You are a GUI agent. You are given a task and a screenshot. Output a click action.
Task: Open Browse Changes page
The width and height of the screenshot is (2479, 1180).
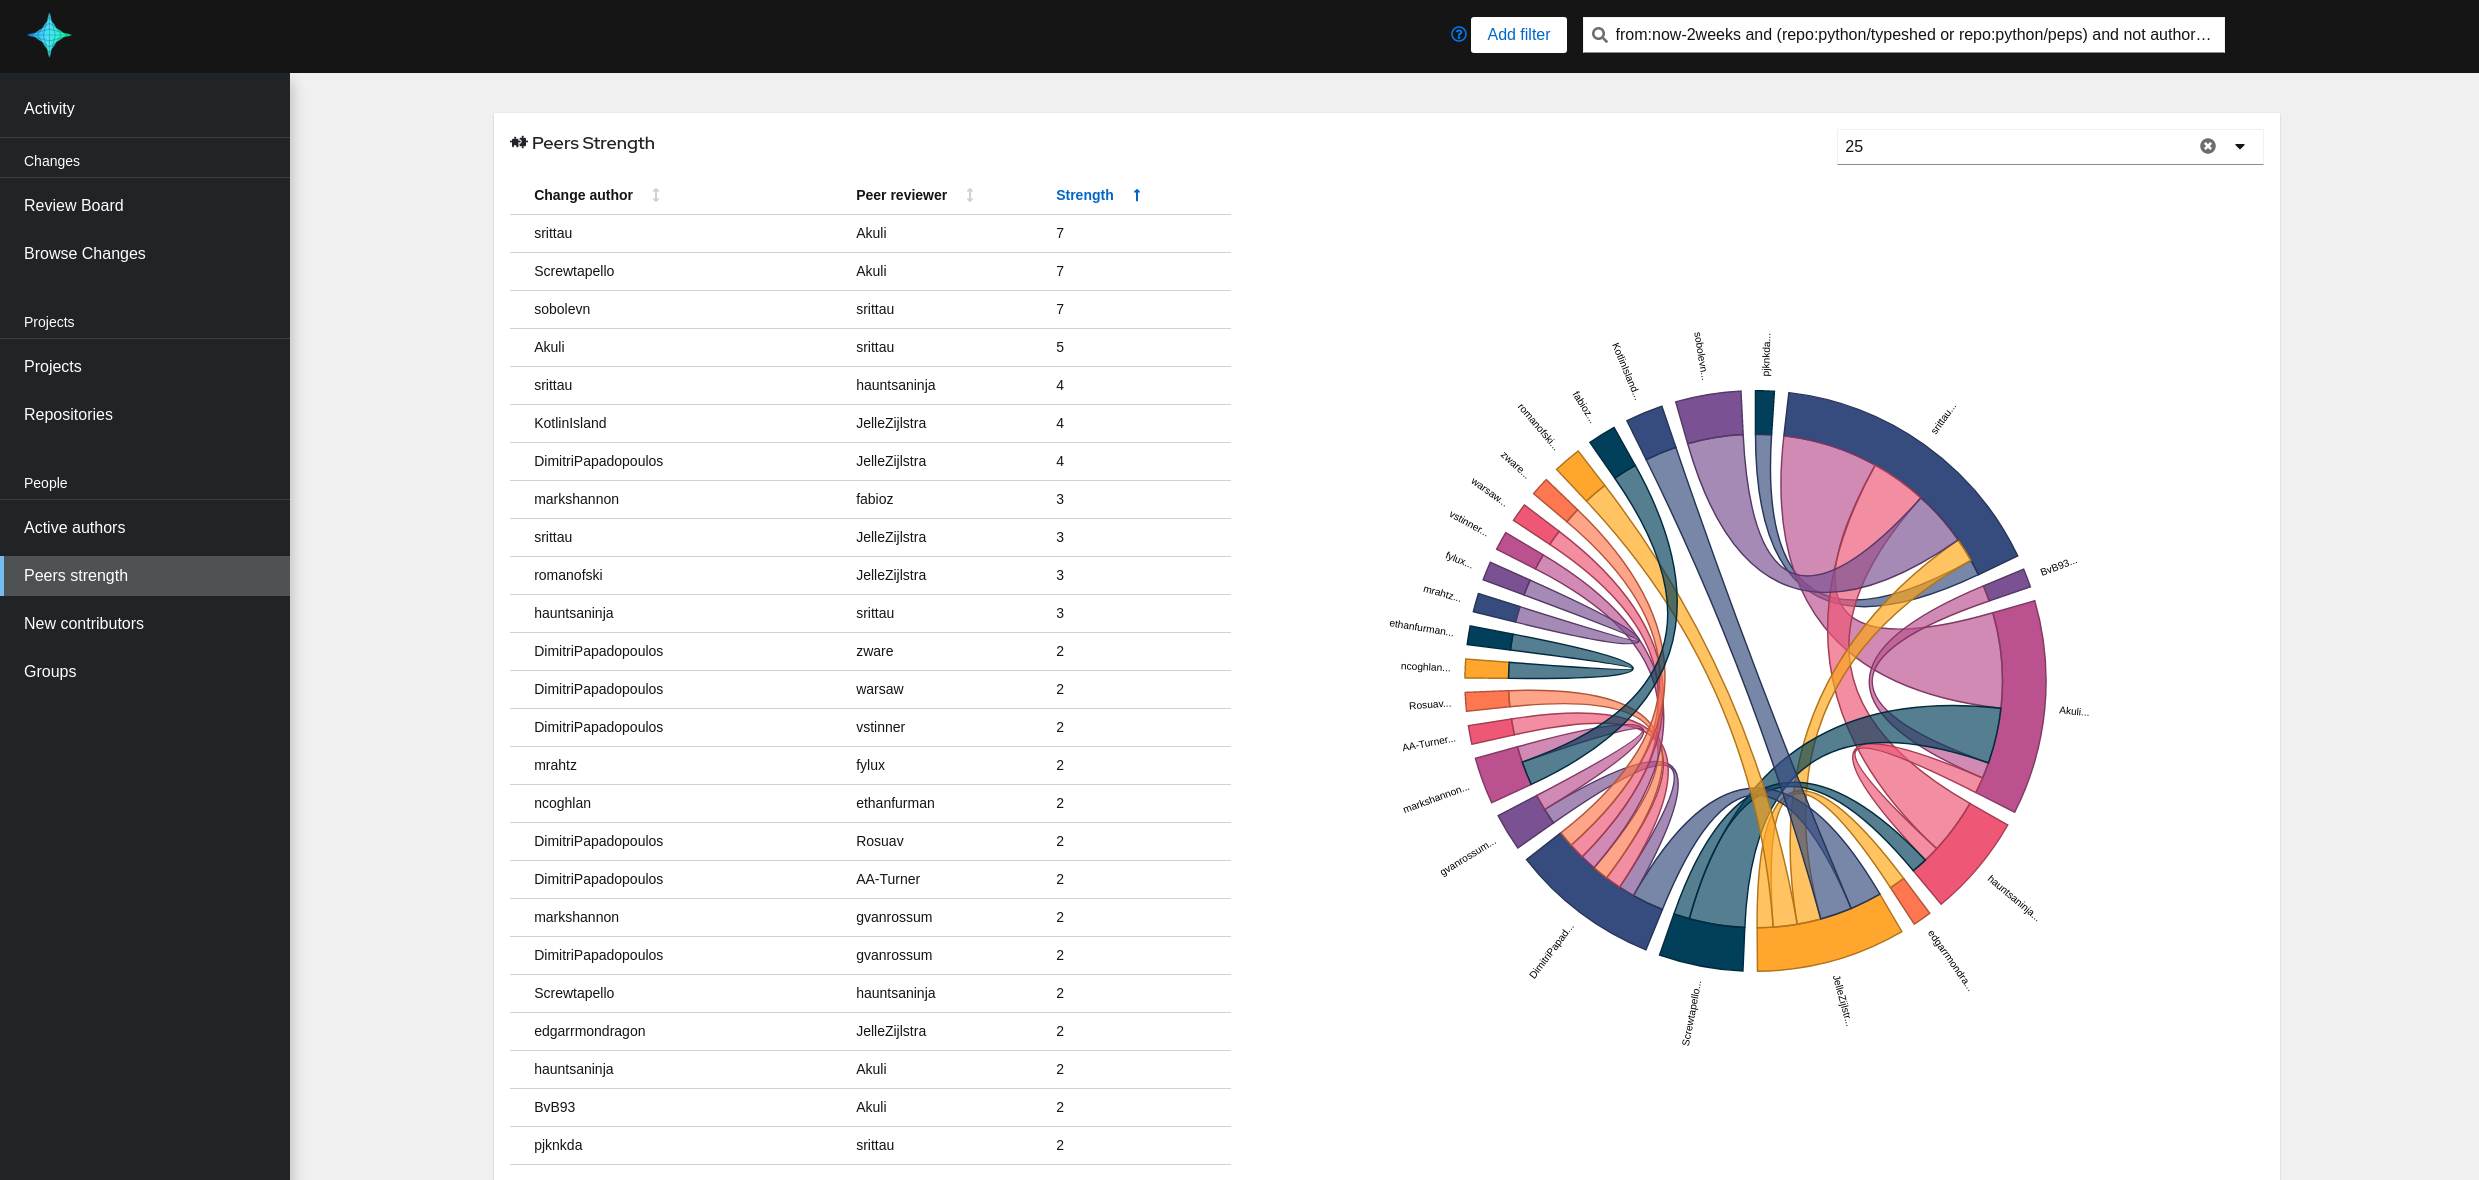click(85, 253)
